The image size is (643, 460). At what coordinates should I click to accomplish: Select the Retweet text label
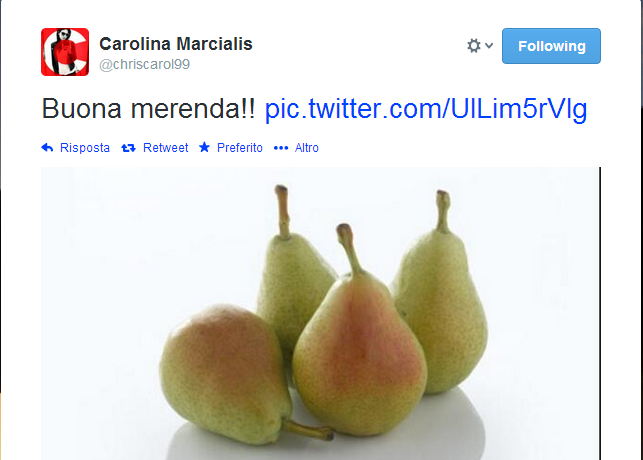165,148
